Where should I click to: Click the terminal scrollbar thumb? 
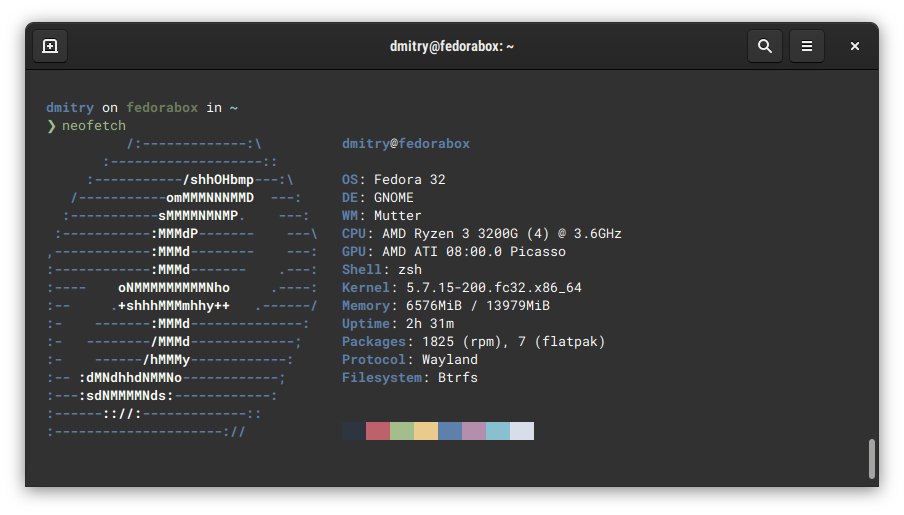coord(872,459)
